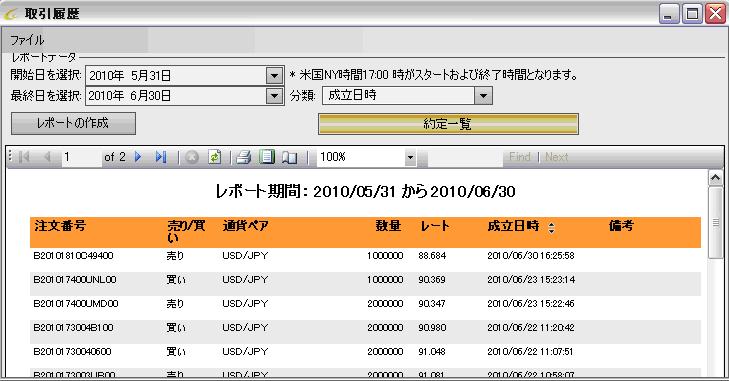
Task: Go to next report page
Action: point(138,157)
